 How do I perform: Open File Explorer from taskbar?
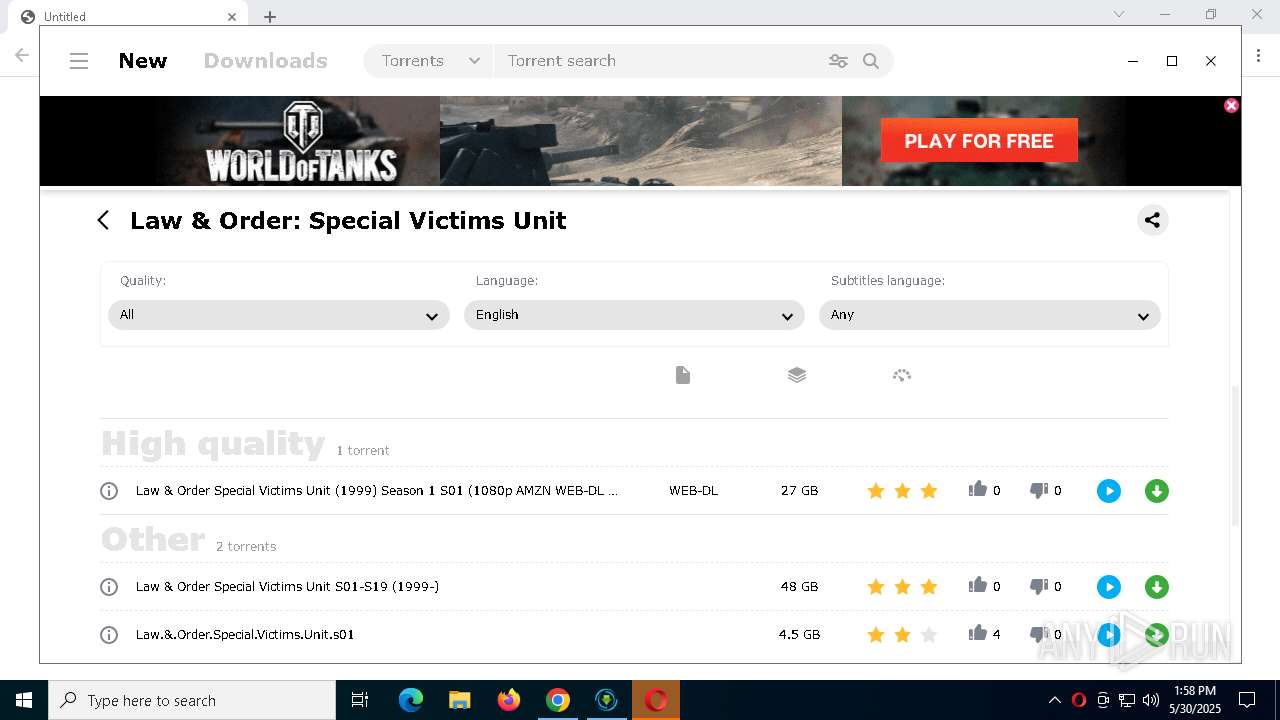click(459, 700)
